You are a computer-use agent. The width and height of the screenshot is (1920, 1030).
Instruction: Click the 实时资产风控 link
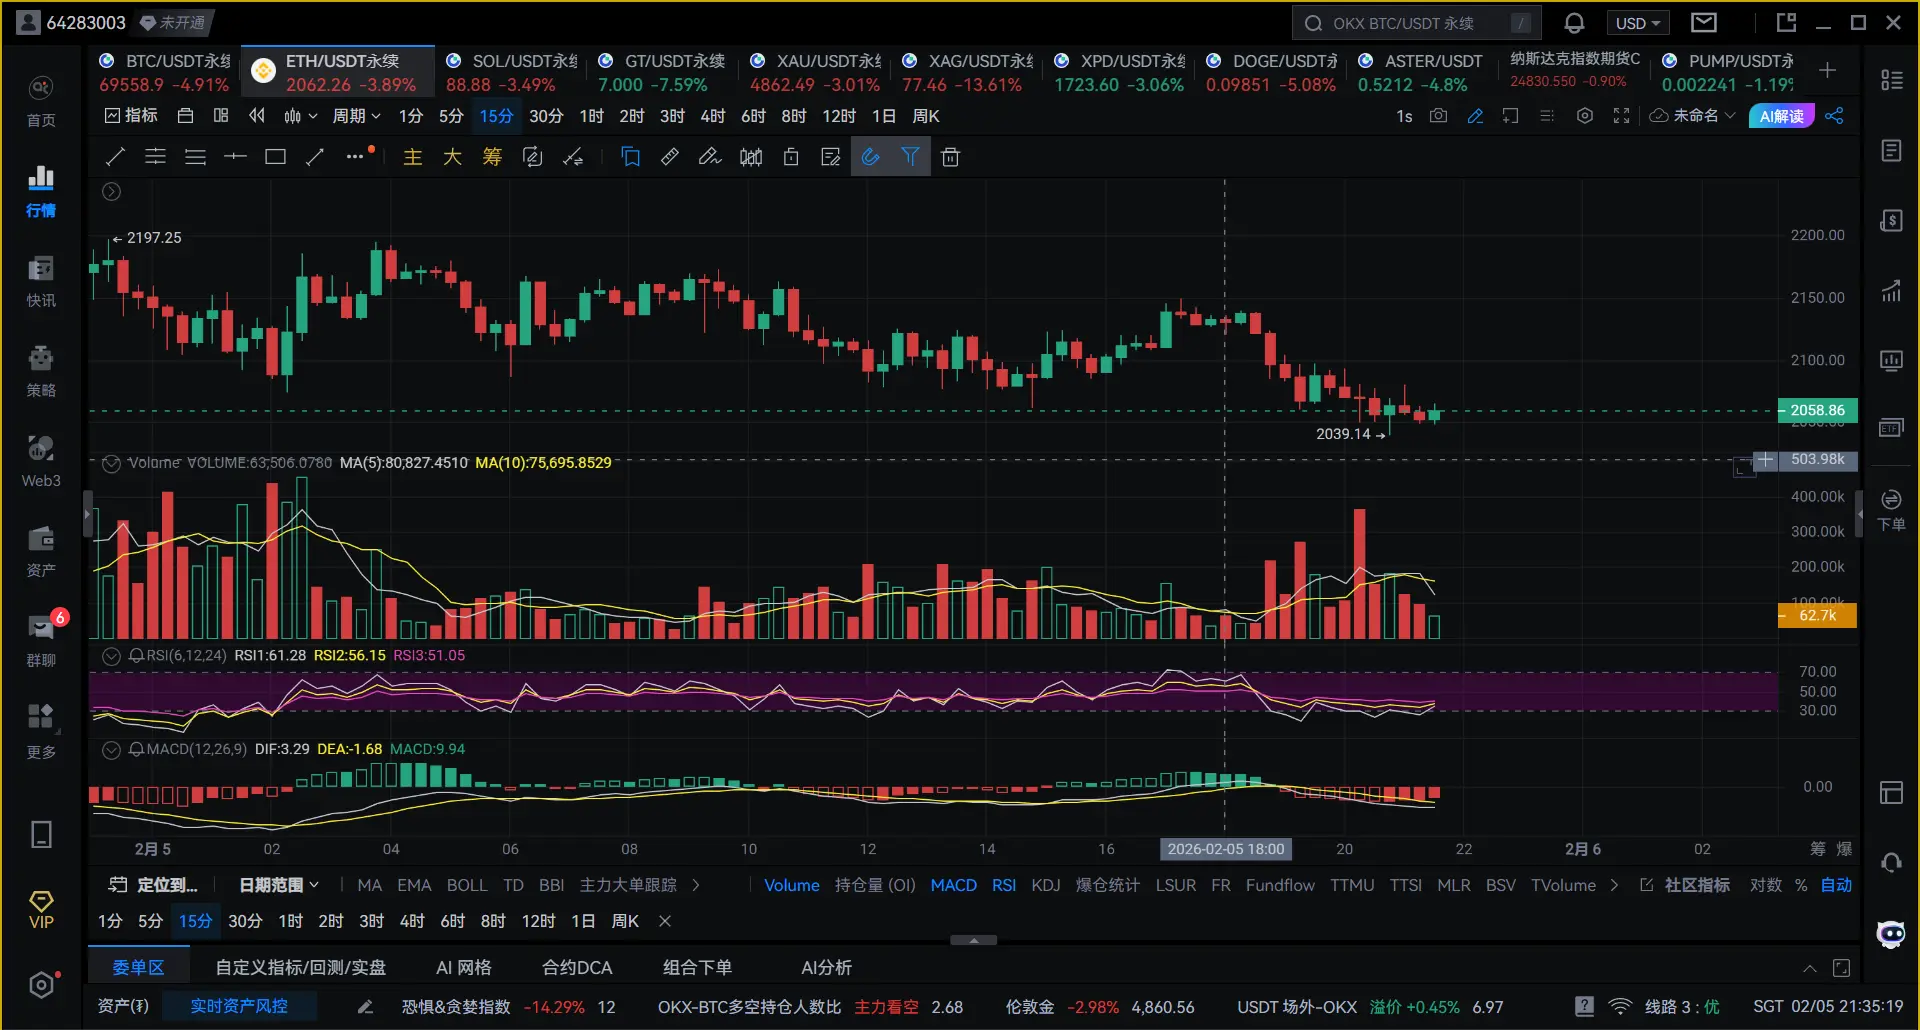click(239, 1006)
